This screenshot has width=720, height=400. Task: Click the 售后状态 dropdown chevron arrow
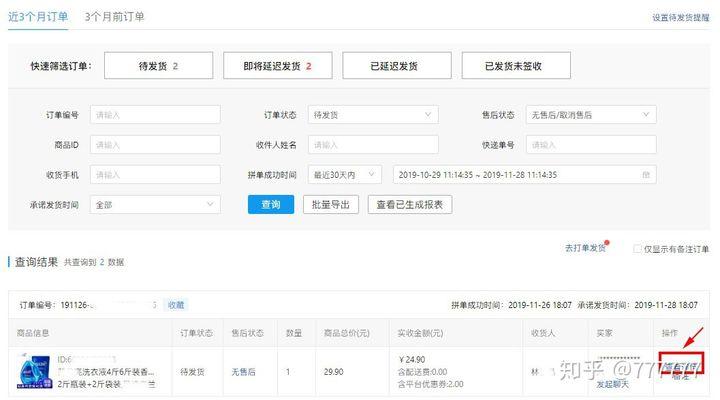point(646,114)
